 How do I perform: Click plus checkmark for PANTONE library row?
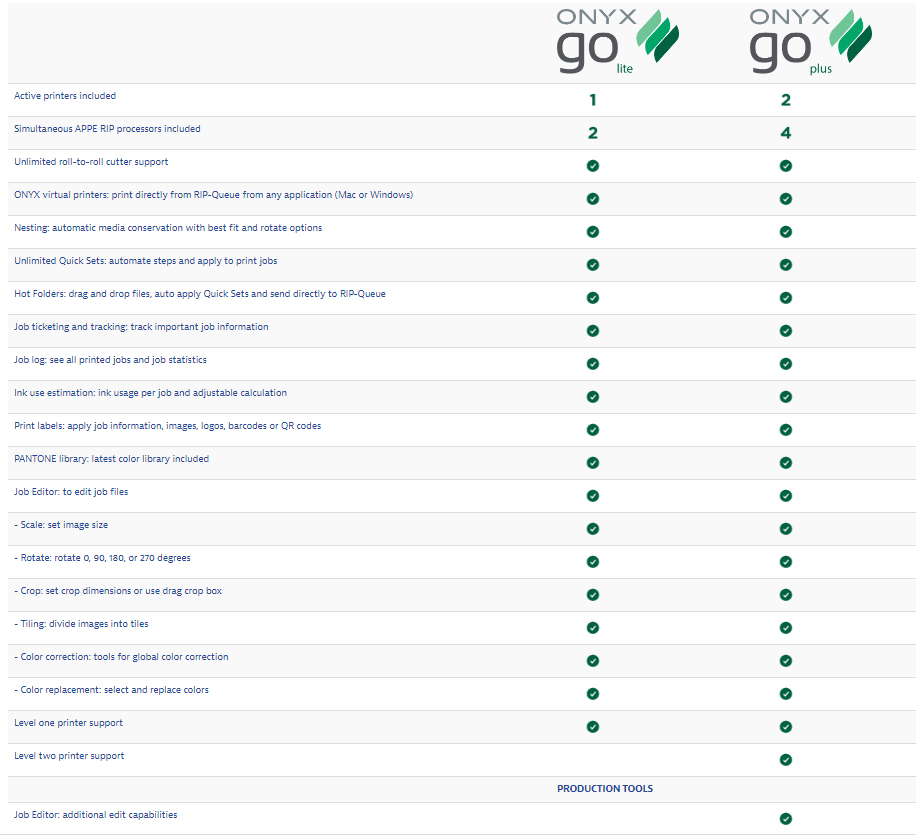tap(786, 463)
